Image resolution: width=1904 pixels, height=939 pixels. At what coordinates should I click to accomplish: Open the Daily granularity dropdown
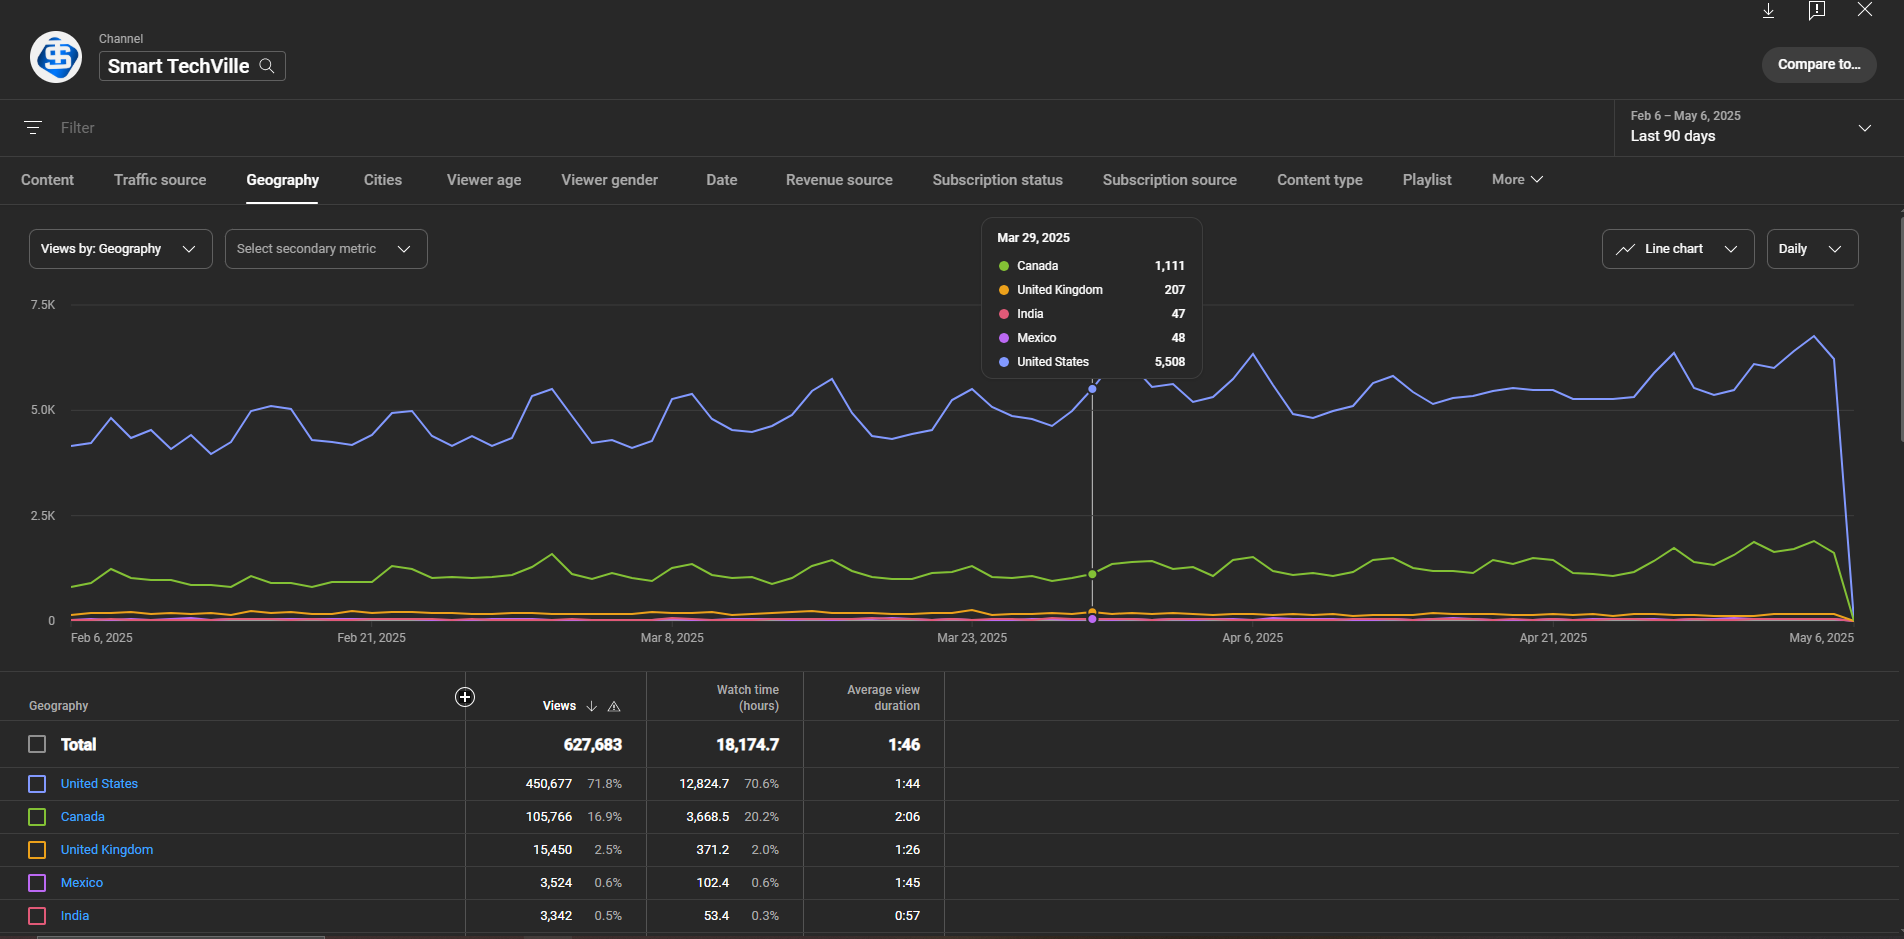[x=1812, y=249]
